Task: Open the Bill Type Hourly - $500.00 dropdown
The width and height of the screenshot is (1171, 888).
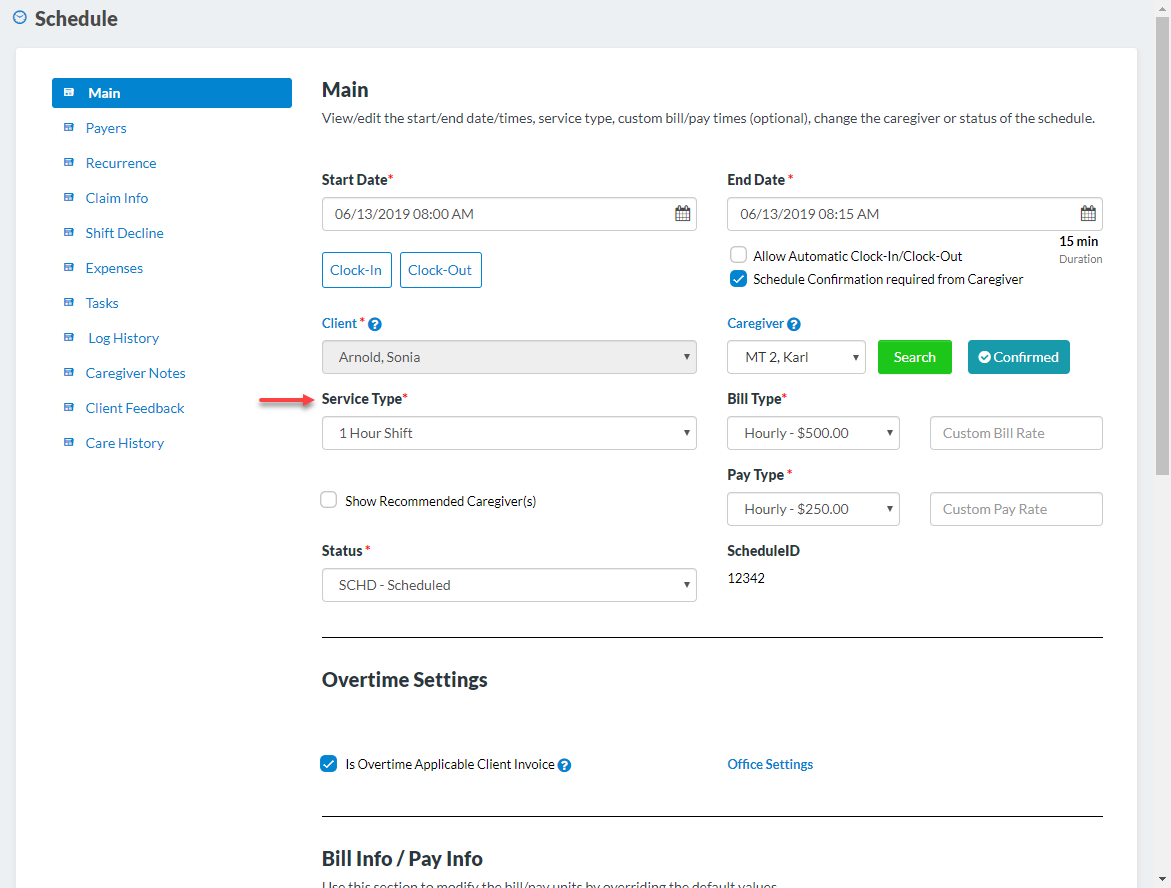Action: tap(813, 433)
